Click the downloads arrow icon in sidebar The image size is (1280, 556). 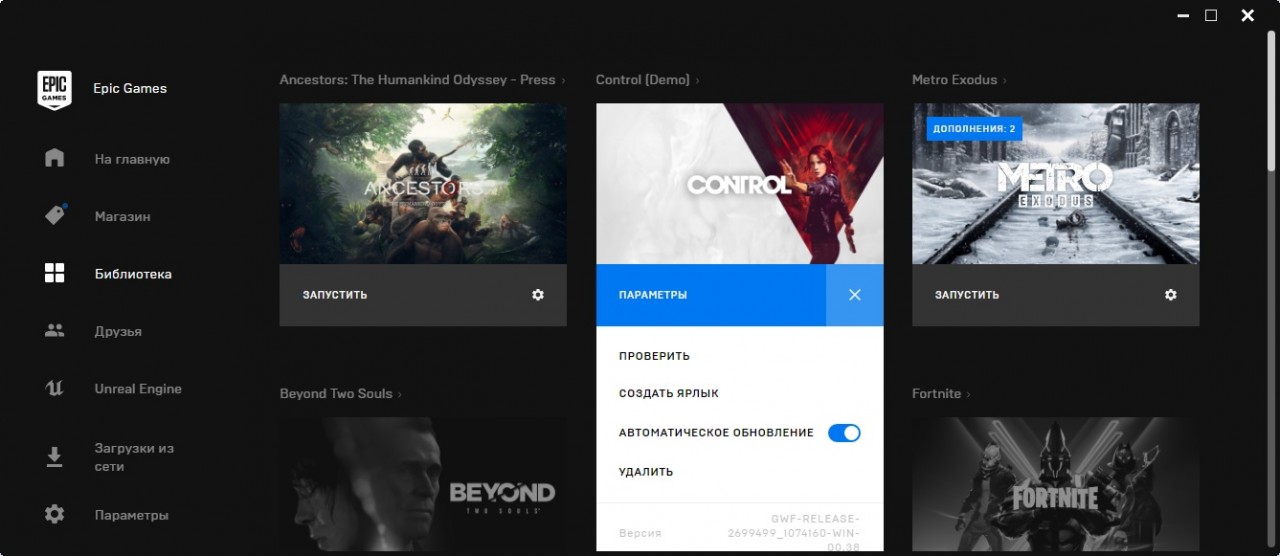click(x=54, y=457)
